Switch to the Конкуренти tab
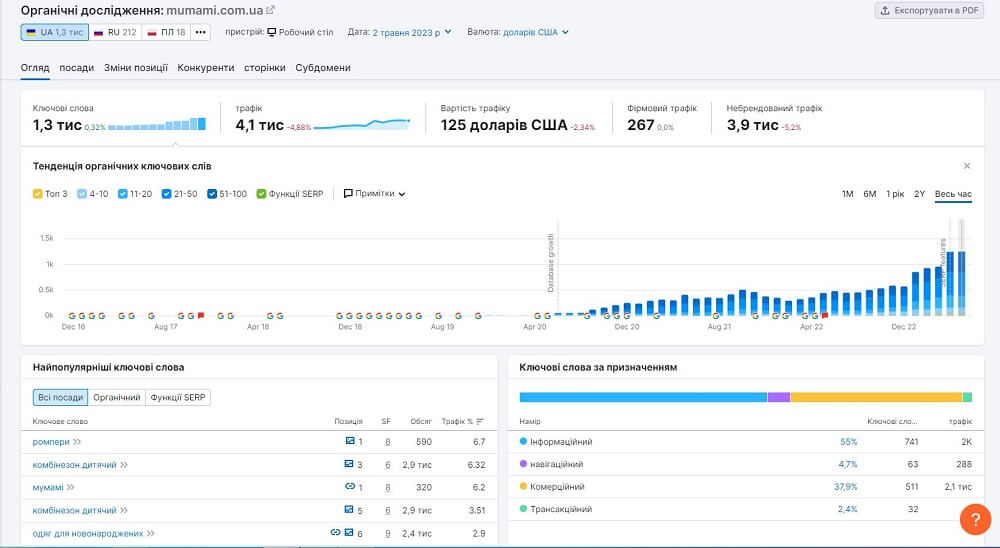This screenshot has height=548, width=1000. coord(206,68)
